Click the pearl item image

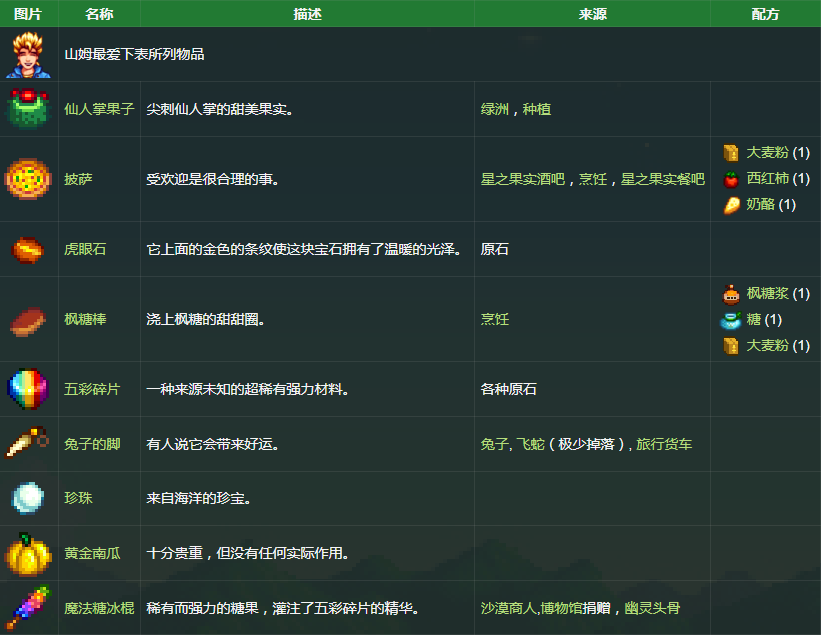click(x=27, y=498)
